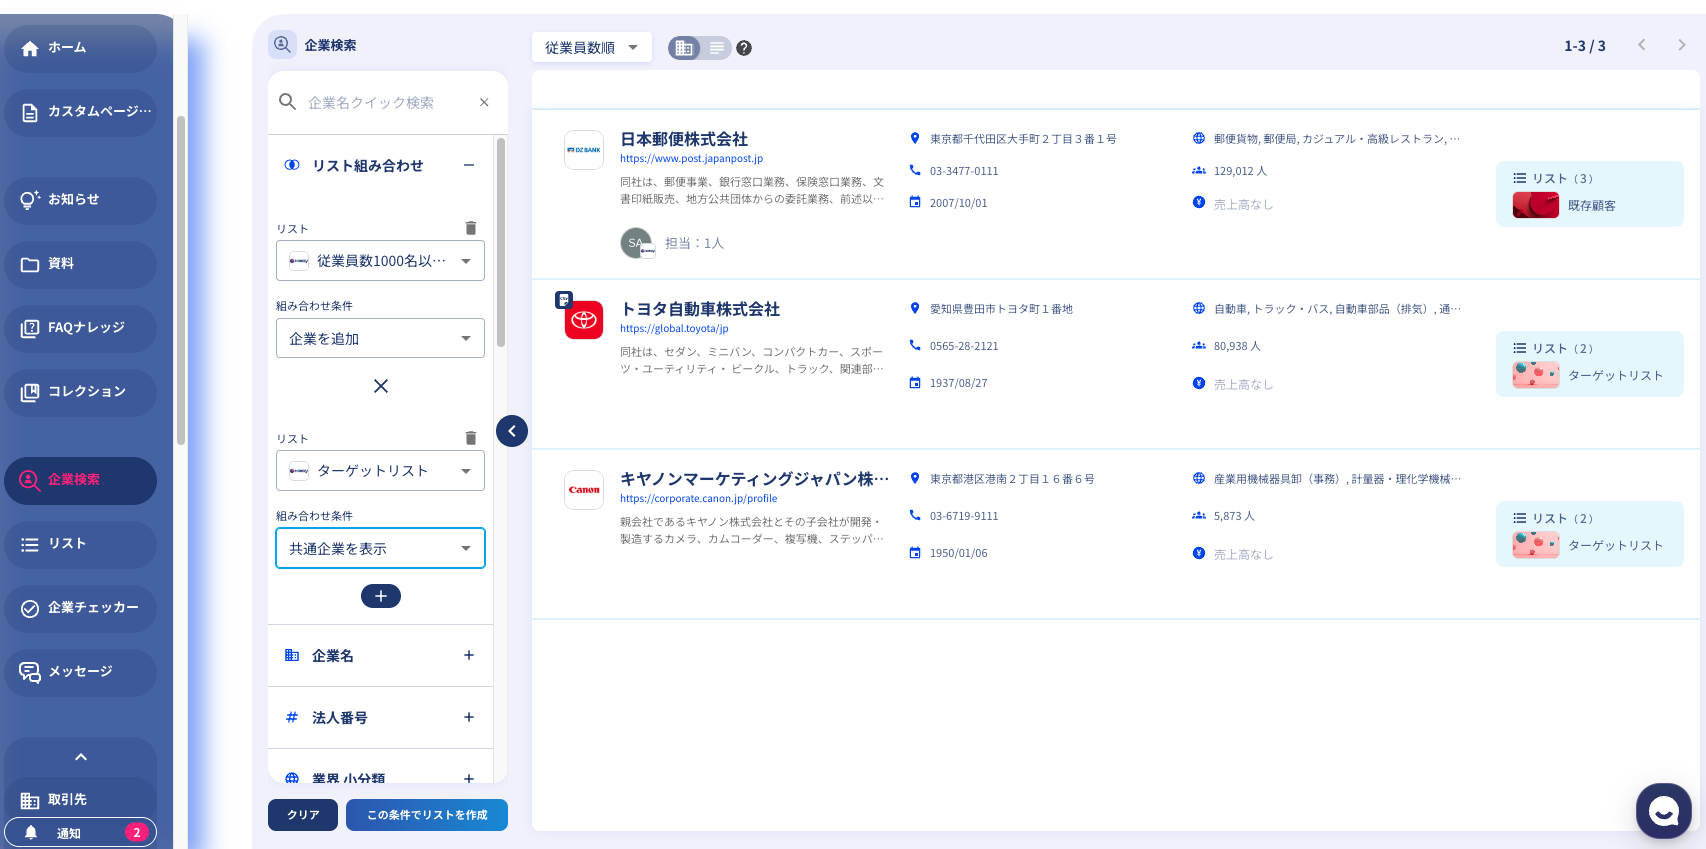Go to お知らせ notifications page
Image resolution: width=1706 pixels, height=849 pixels.
click(x=80, y=200)
